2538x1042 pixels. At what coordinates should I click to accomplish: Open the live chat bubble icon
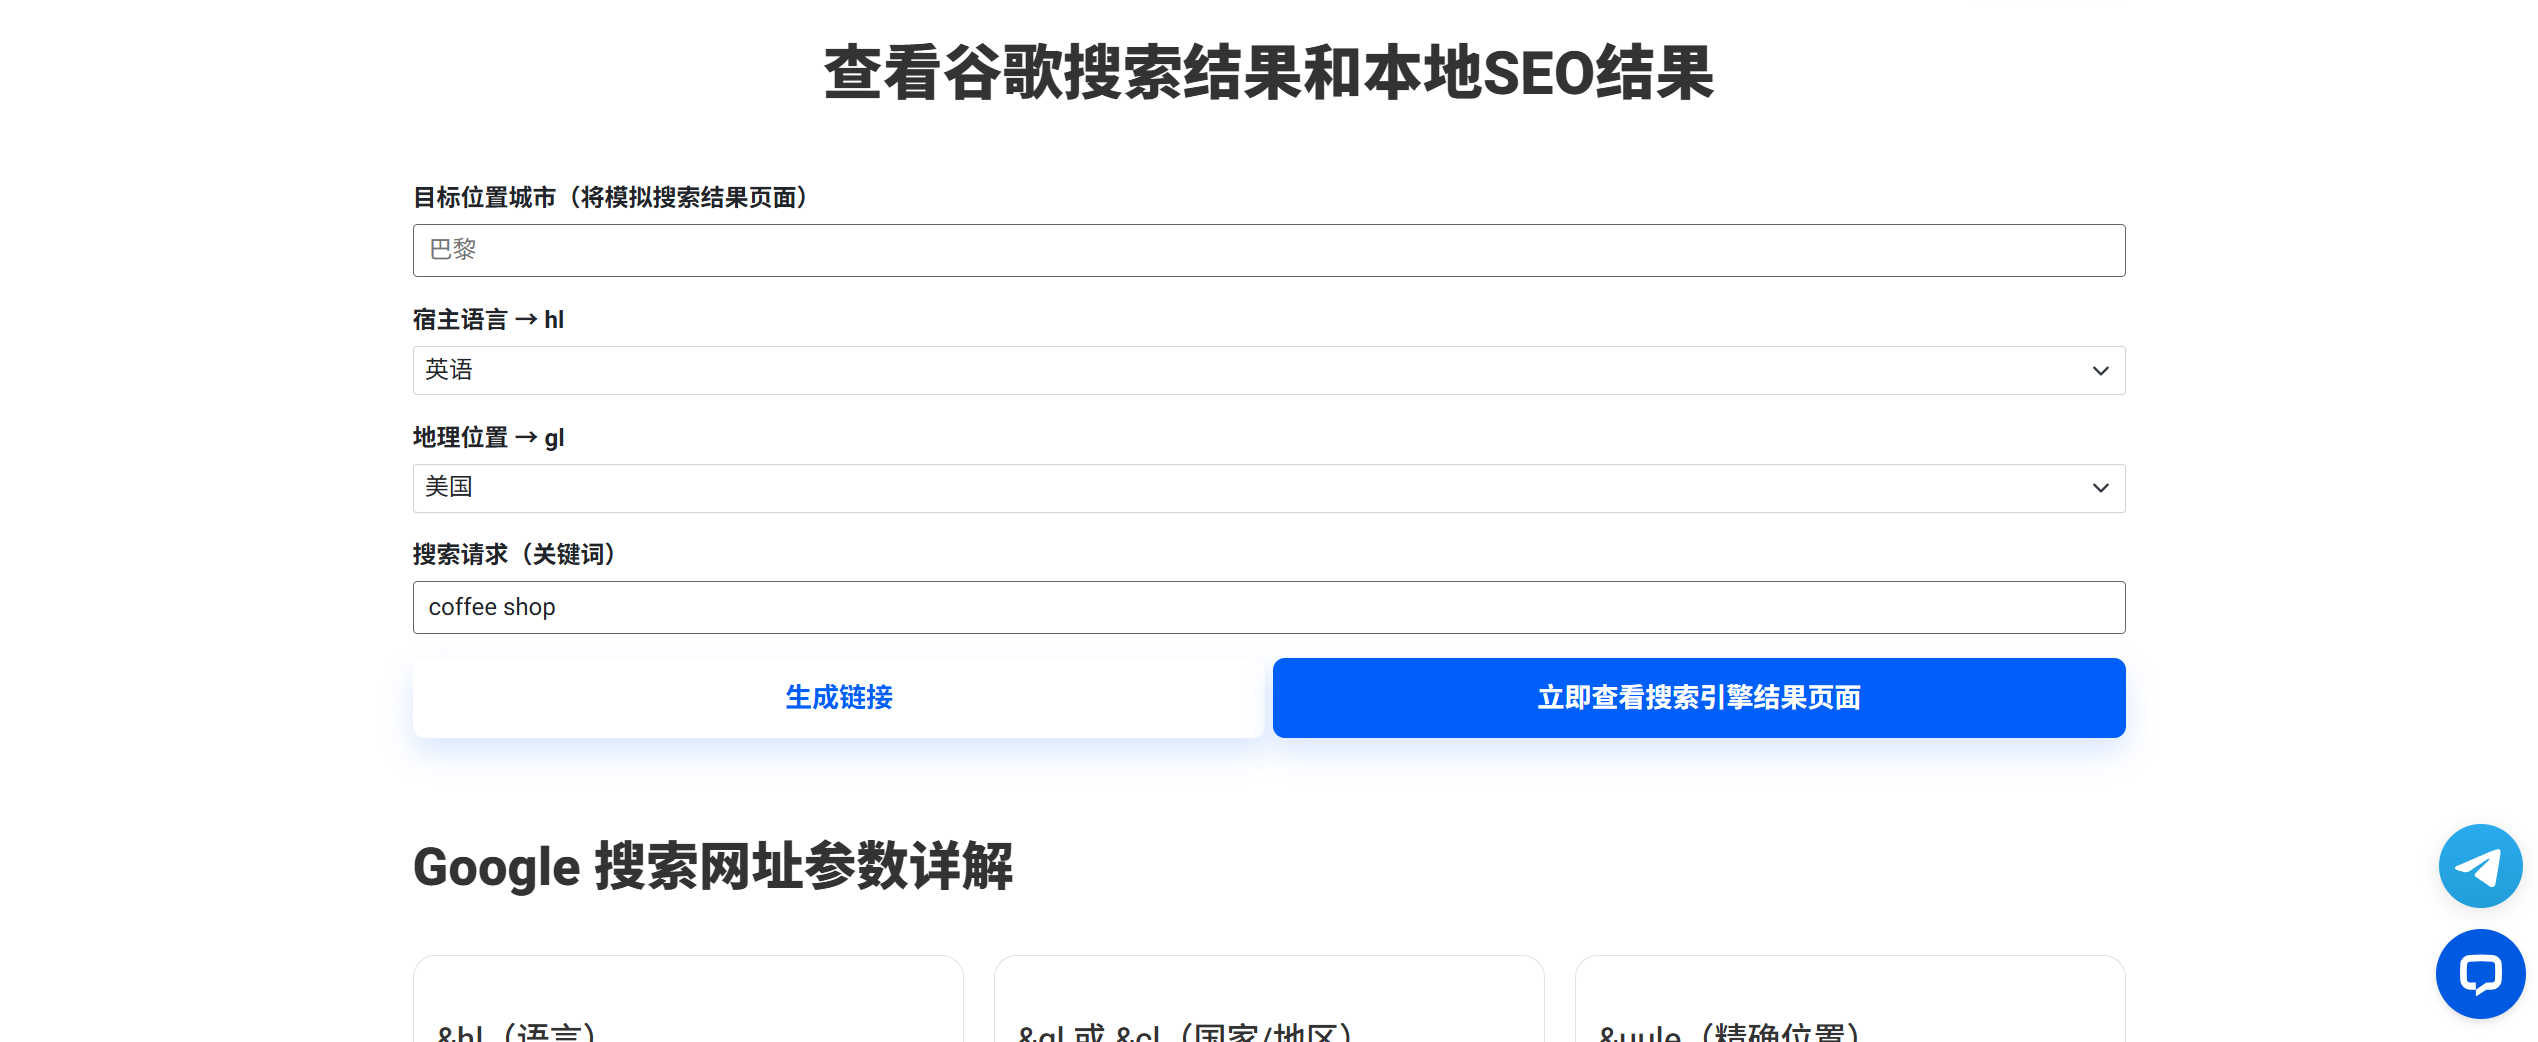(x=2480, y=974)
